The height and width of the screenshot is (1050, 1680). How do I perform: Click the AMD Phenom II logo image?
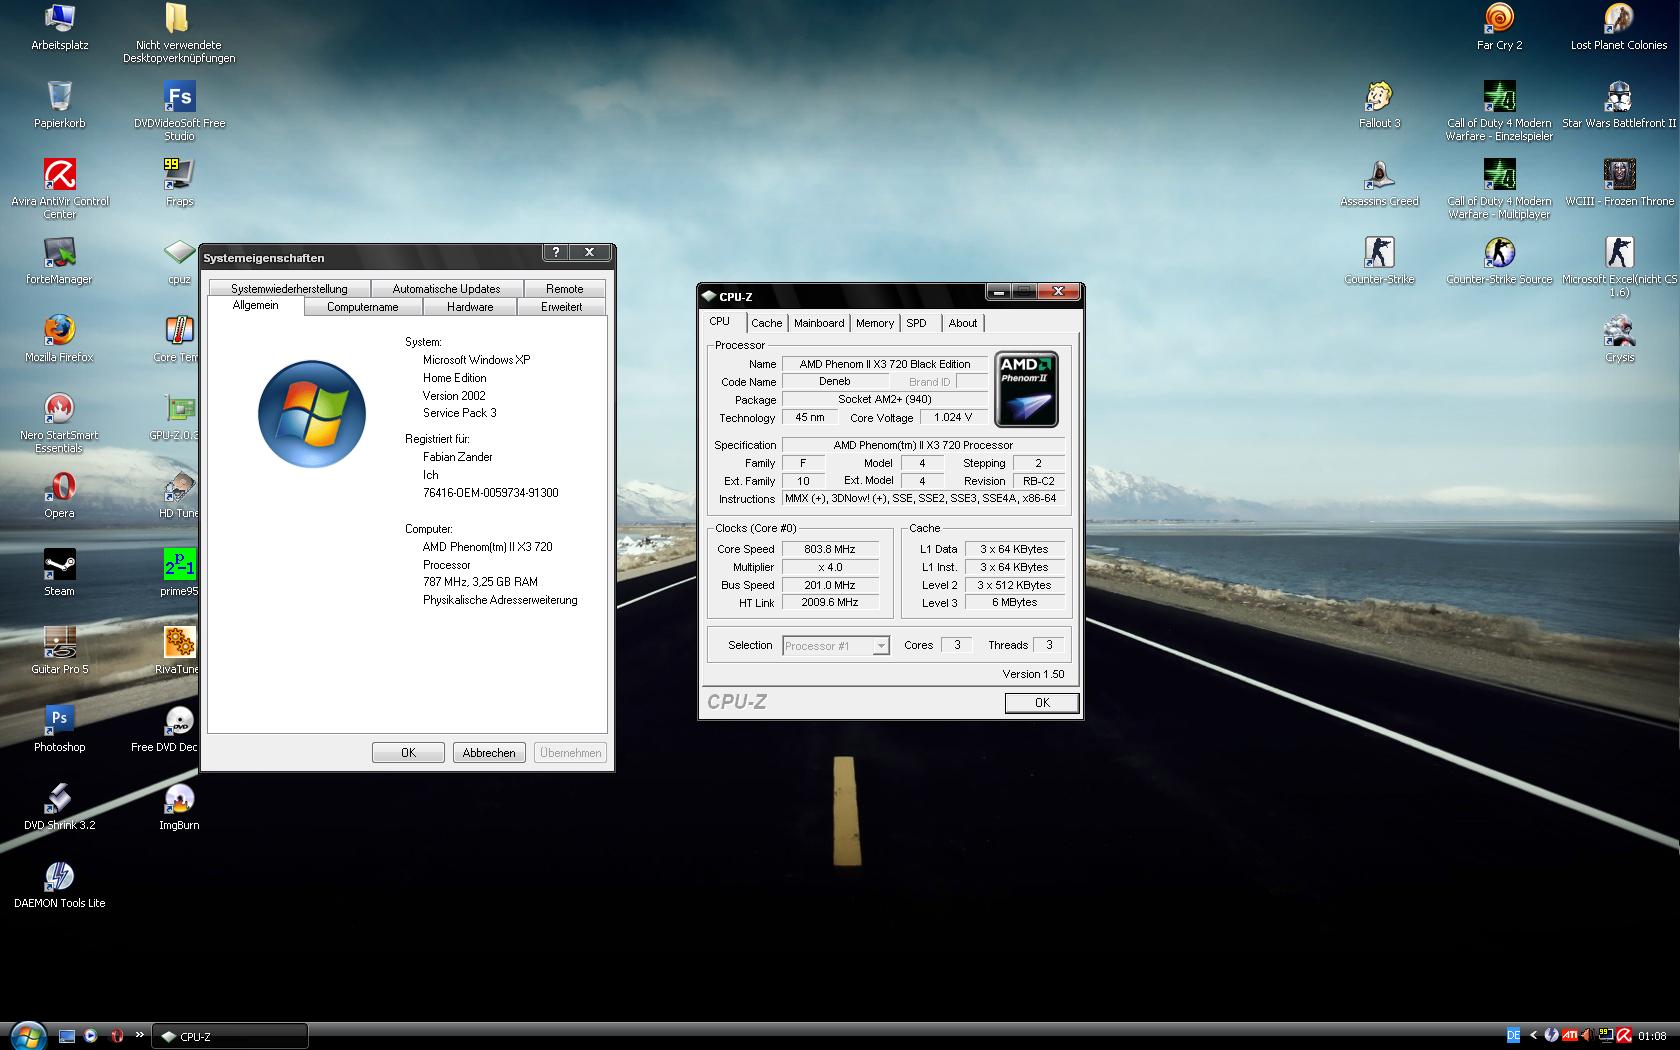[x=1027, y=389]
